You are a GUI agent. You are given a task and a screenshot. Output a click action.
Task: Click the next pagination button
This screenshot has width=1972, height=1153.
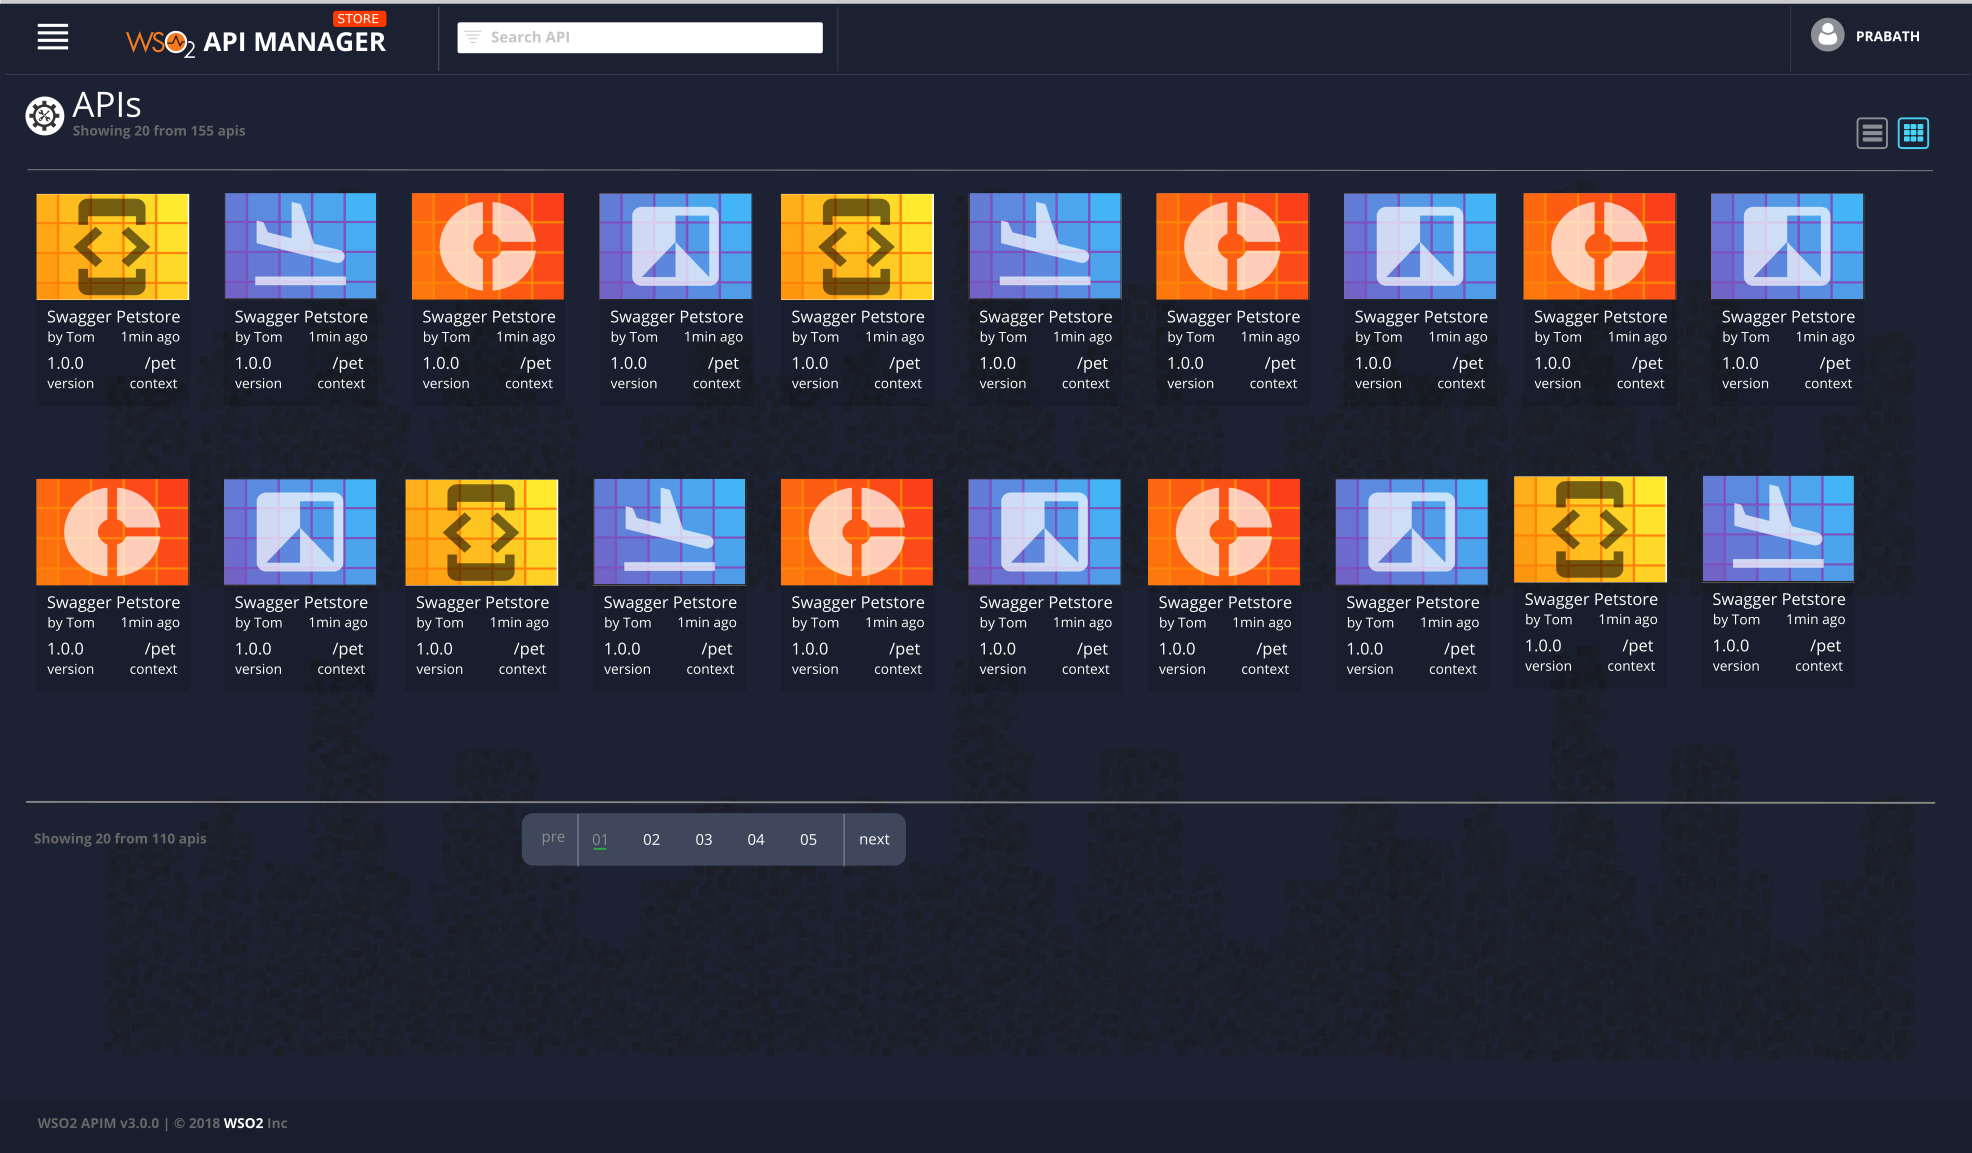[x=874, y=839]
